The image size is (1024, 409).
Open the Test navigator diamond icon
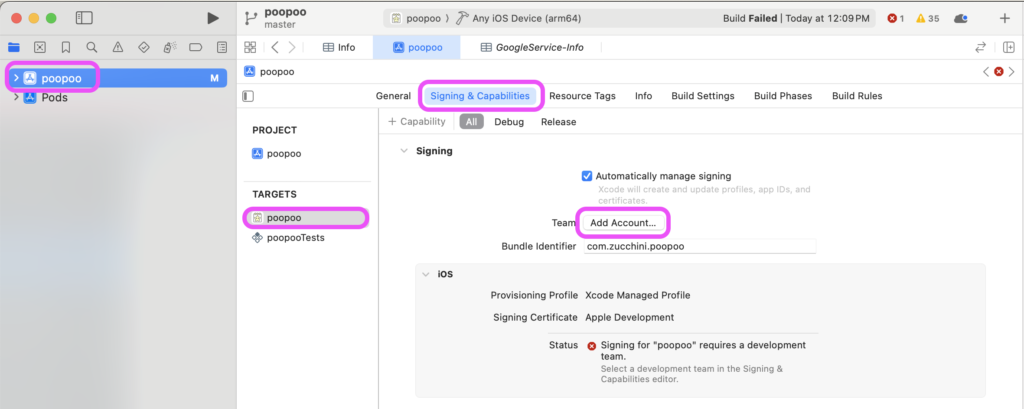pos(144,47)
